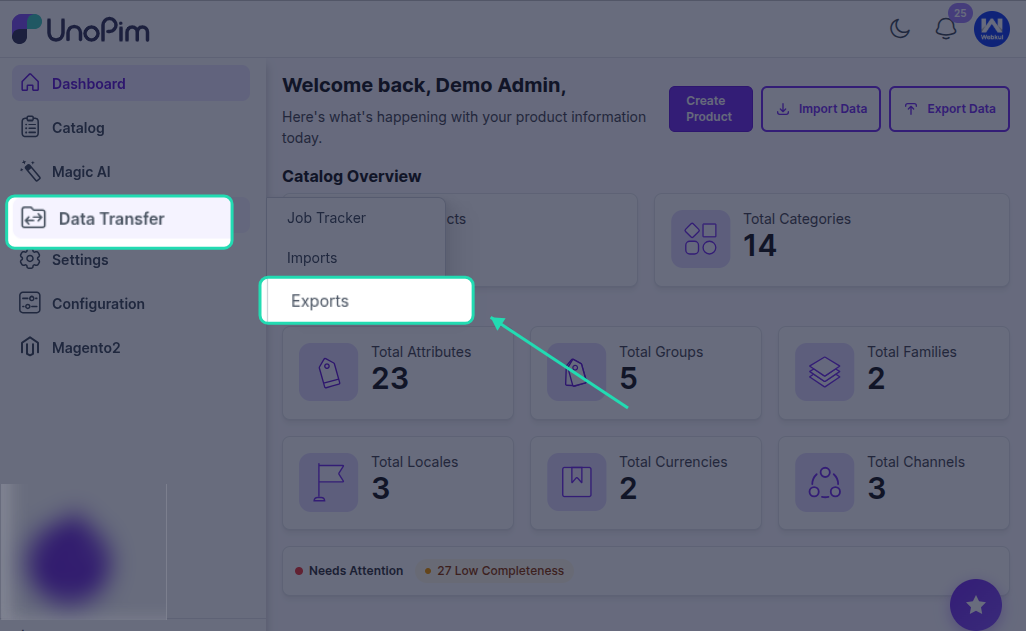Screen dimensions: 1026x631
Task: Open Settings in sidebar
Action: click(x=131, y=260)
